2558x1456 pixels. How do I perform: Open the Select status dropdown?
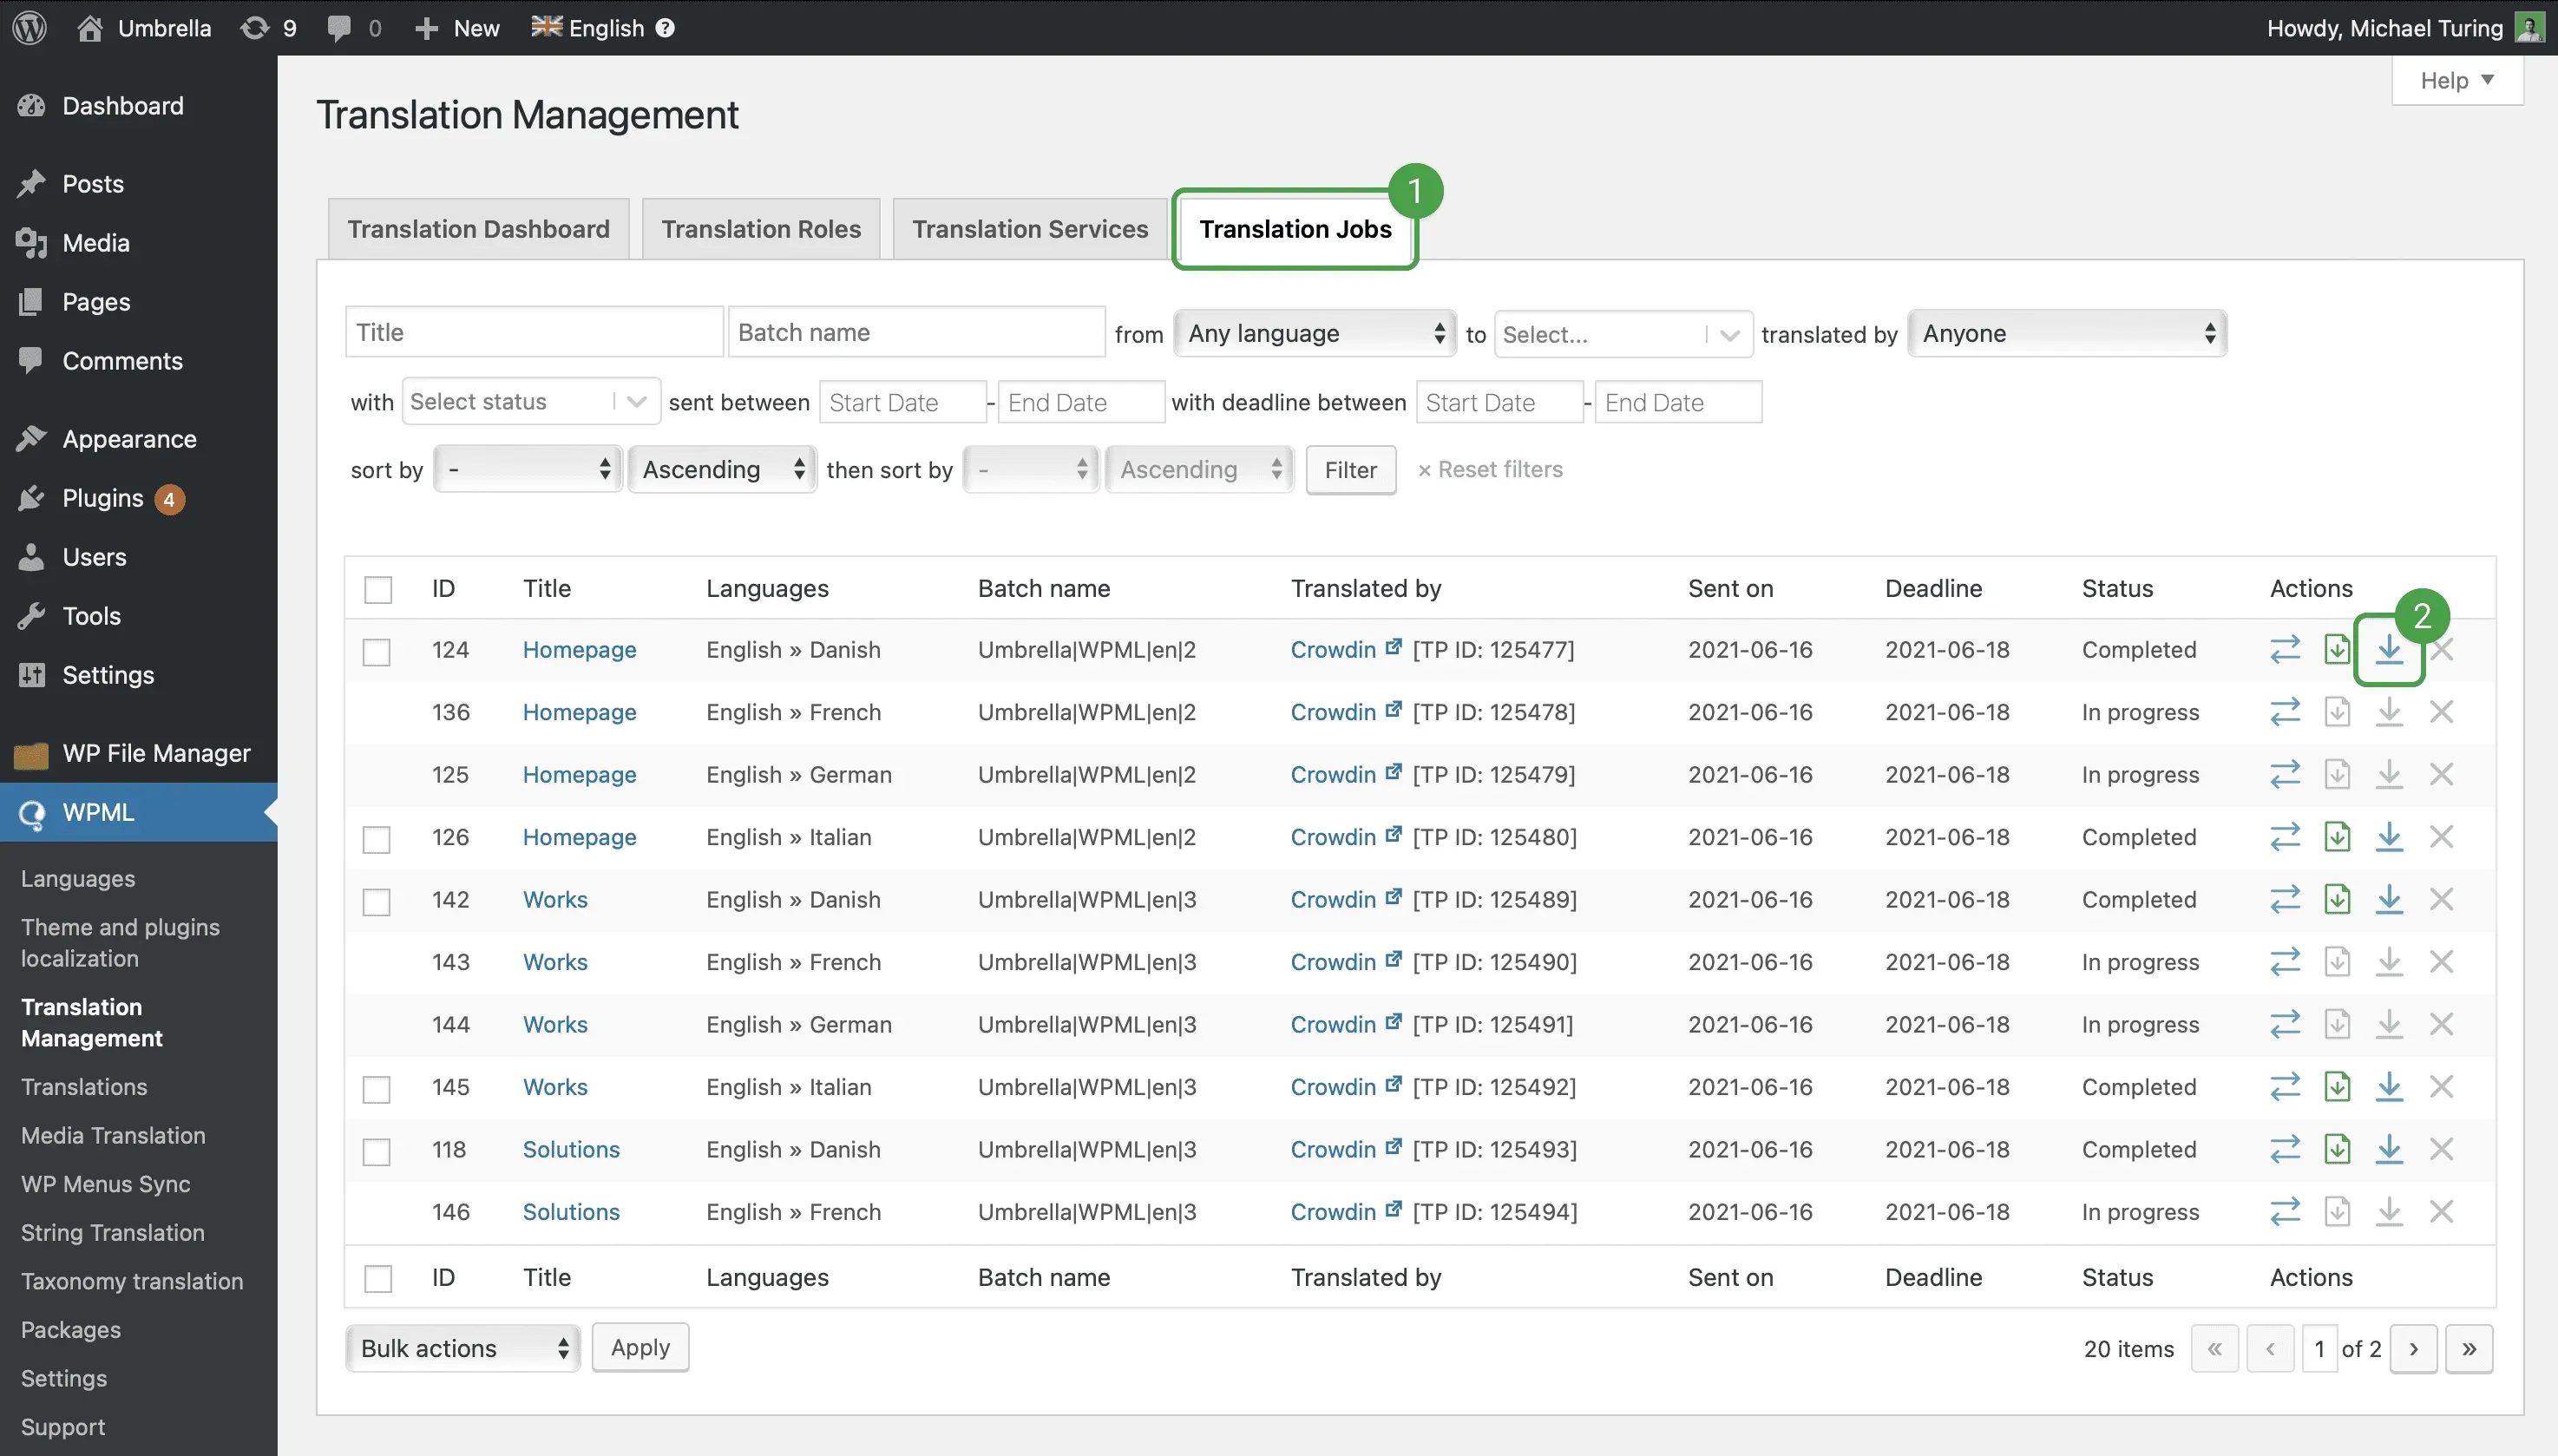[x=529, y=401]
